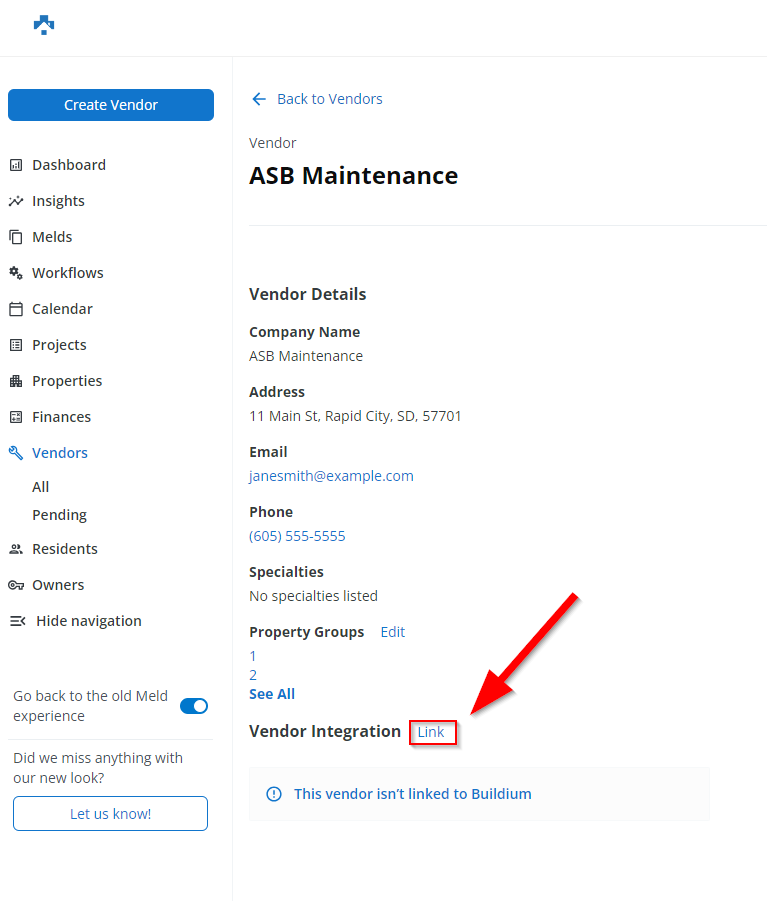Click the Melds copy icon
This screenshot has width=767, height=901.
click(x=16, y=237)
